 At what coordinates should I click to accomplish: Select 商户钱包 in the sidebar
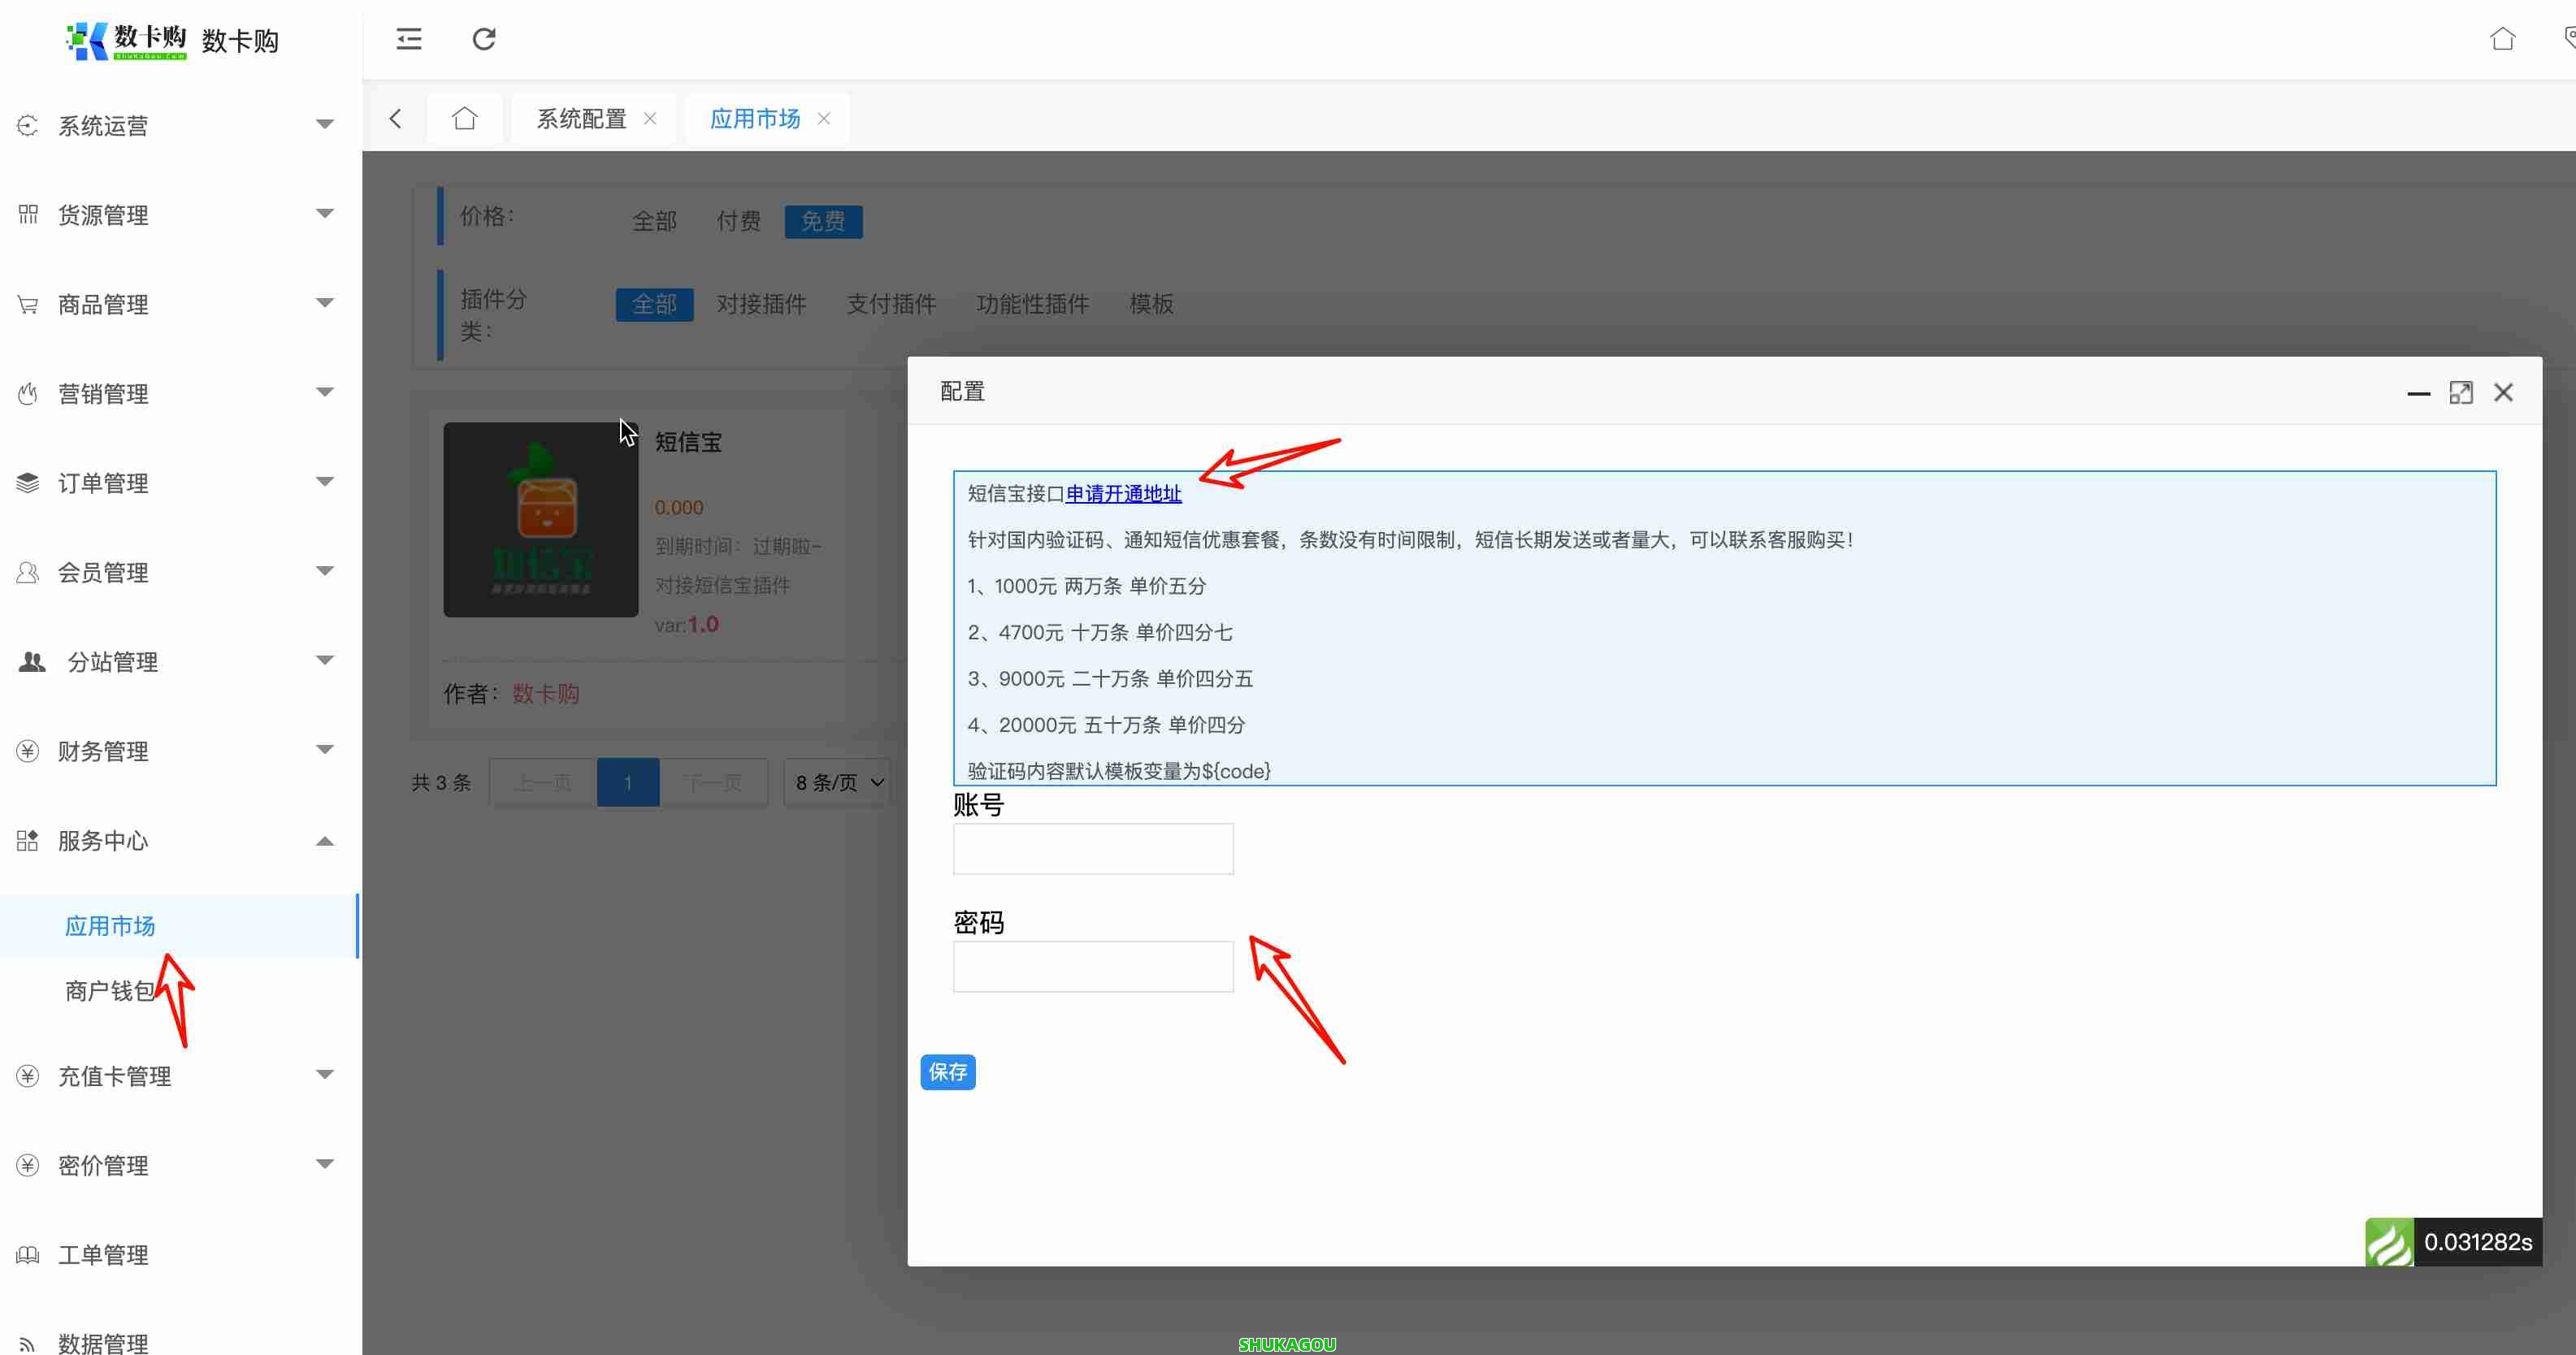108,991
